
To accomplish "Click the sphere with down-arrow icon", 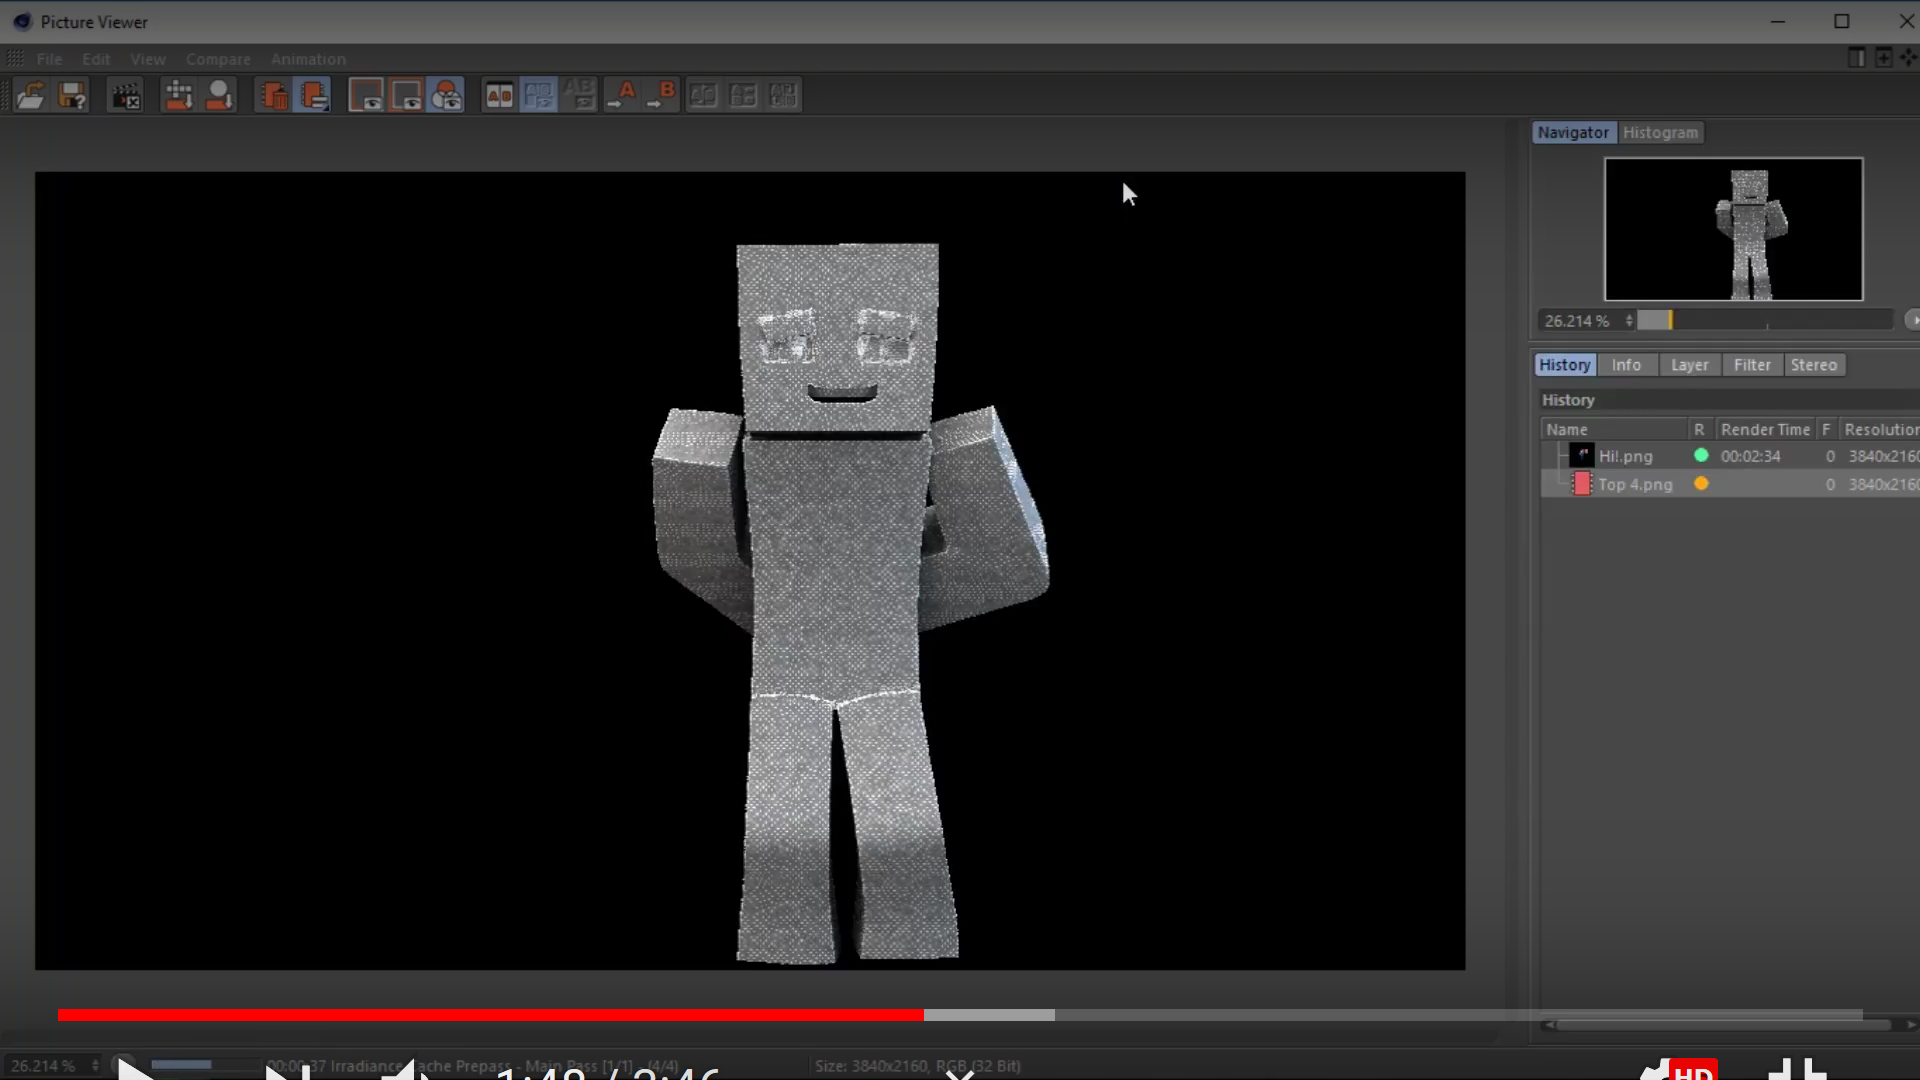I will pos(219,95).
